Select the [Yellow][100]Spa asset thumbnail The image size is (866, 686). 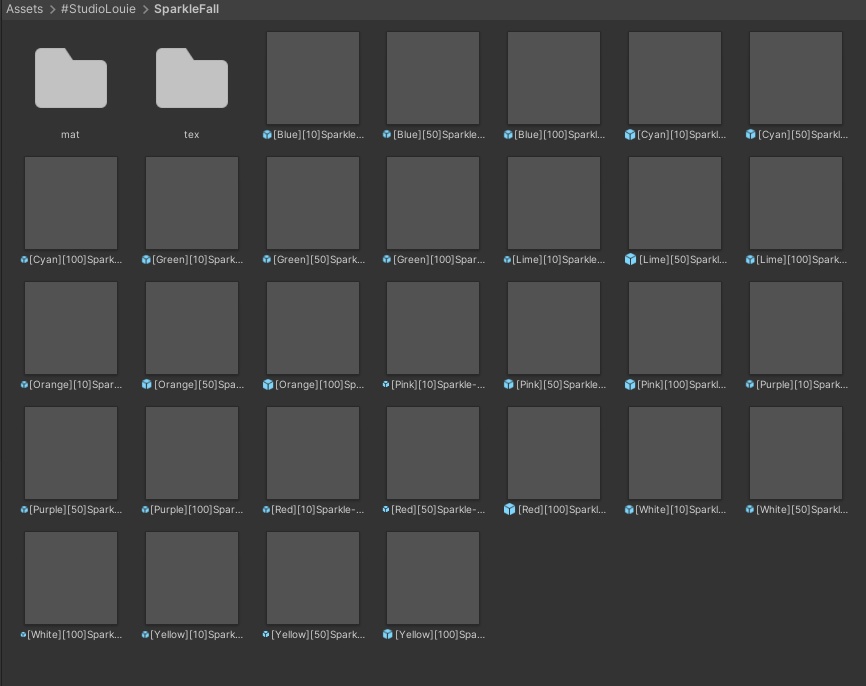(x=433, y=578)
